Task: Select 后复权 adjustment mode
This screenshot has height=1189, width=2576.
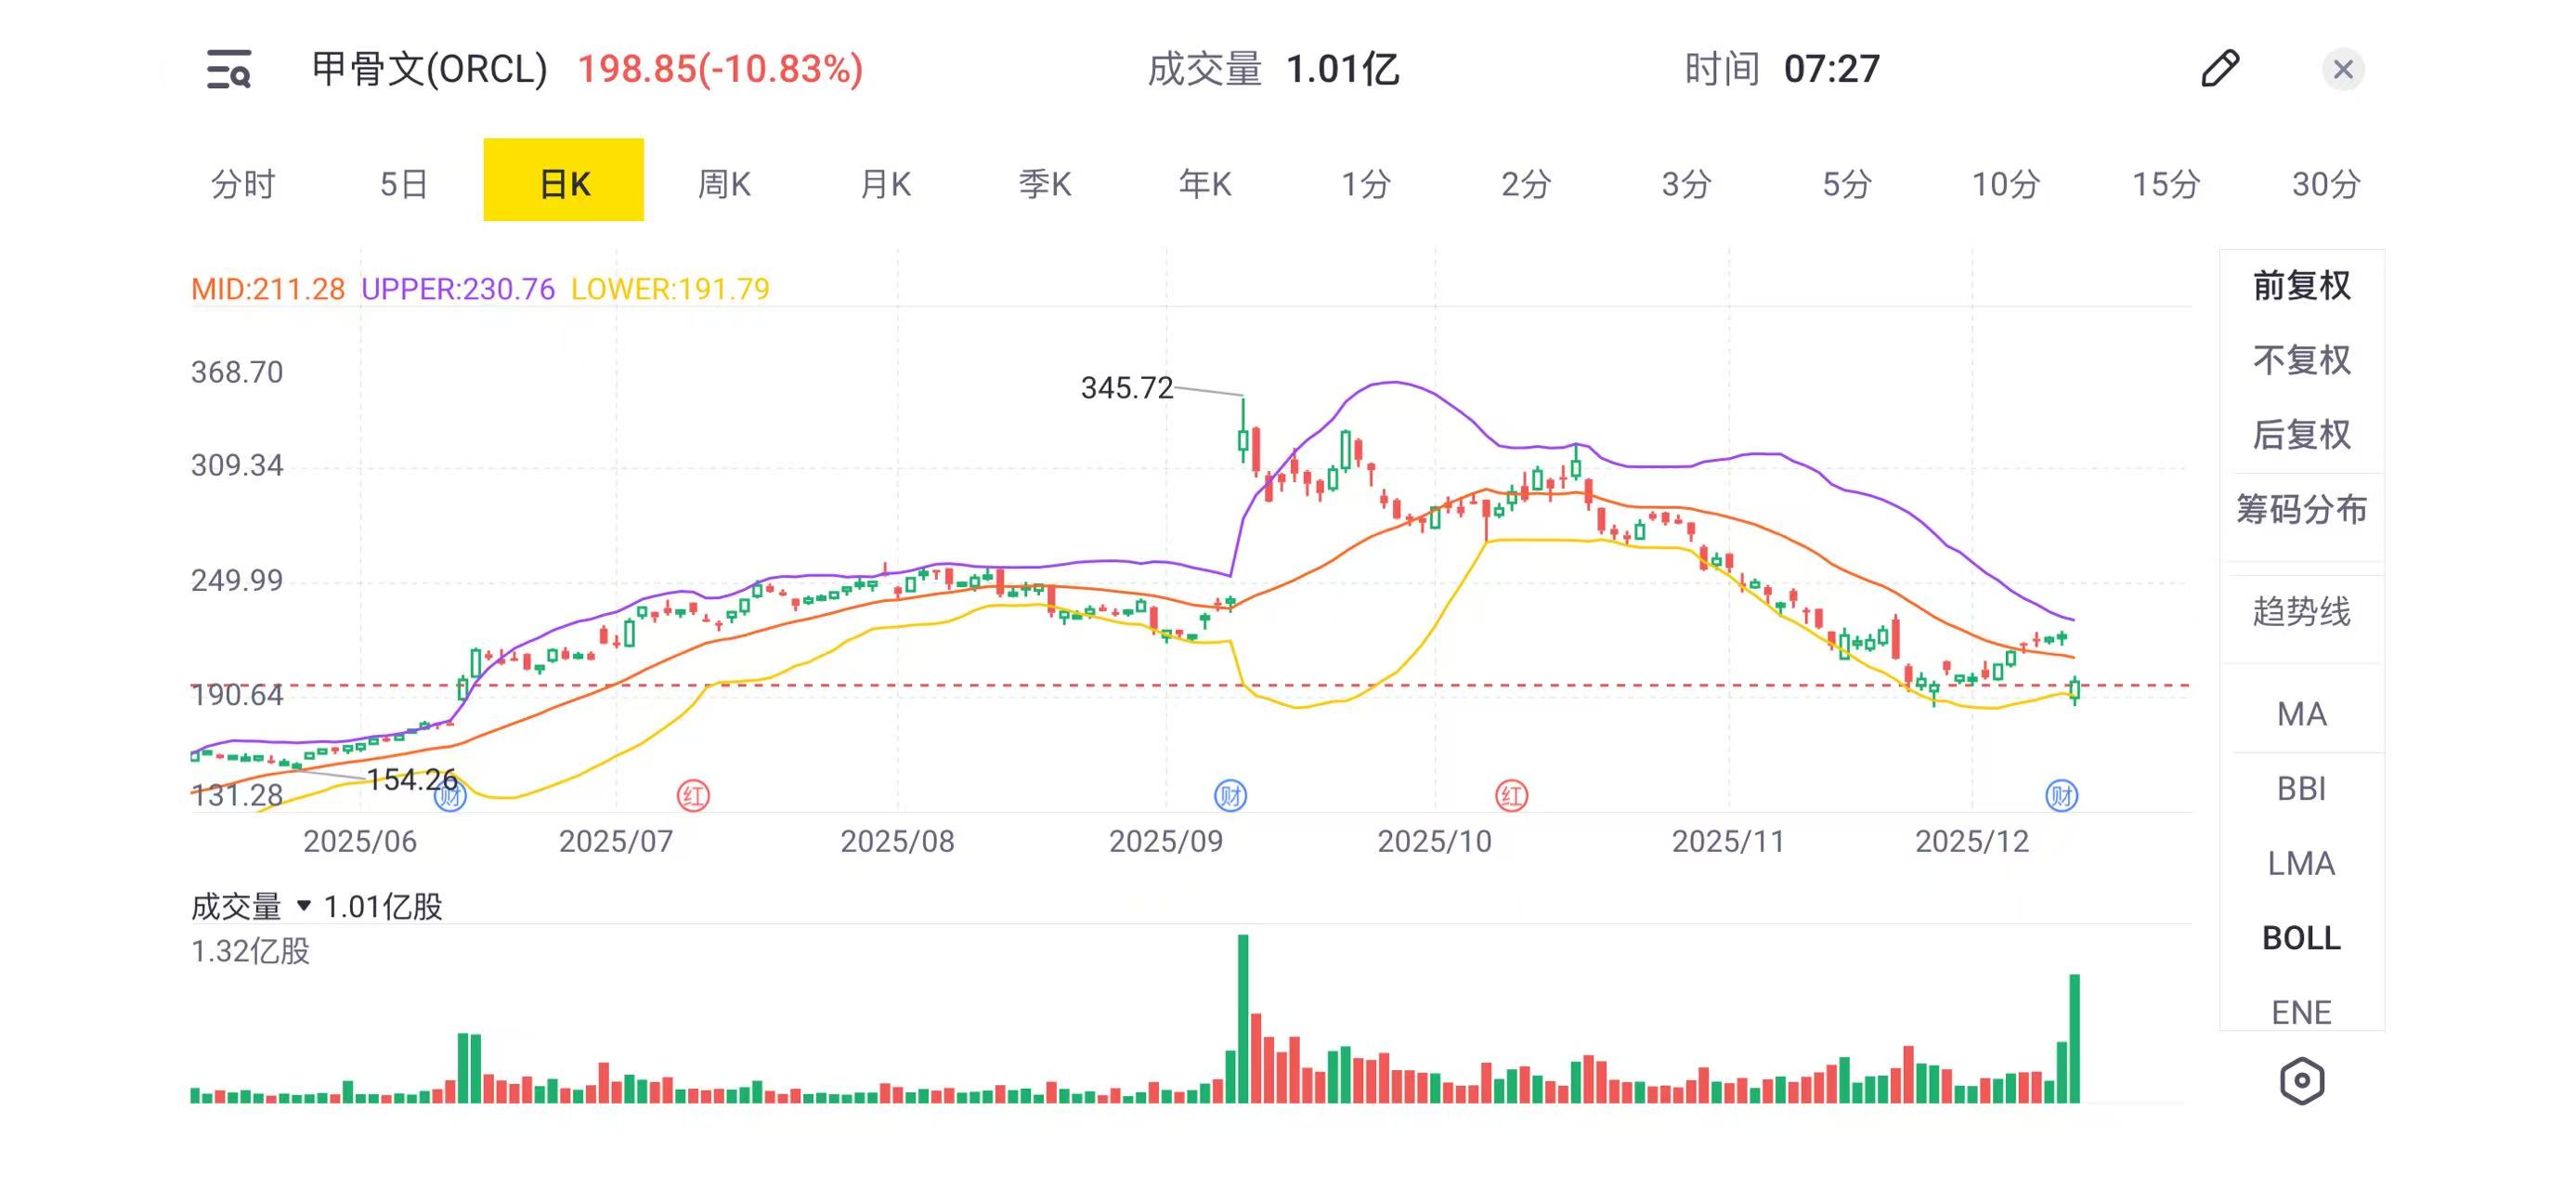Action: click(x=2301, y=435)
